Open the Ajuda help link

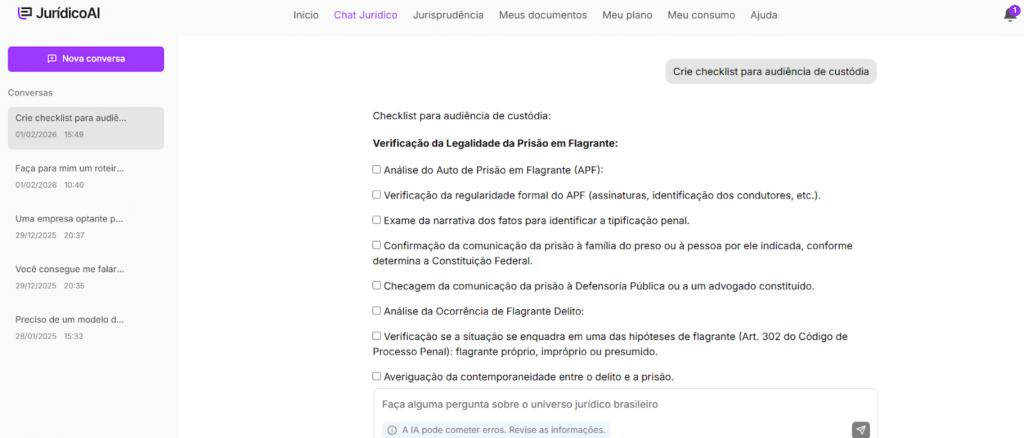coord(763,15)
